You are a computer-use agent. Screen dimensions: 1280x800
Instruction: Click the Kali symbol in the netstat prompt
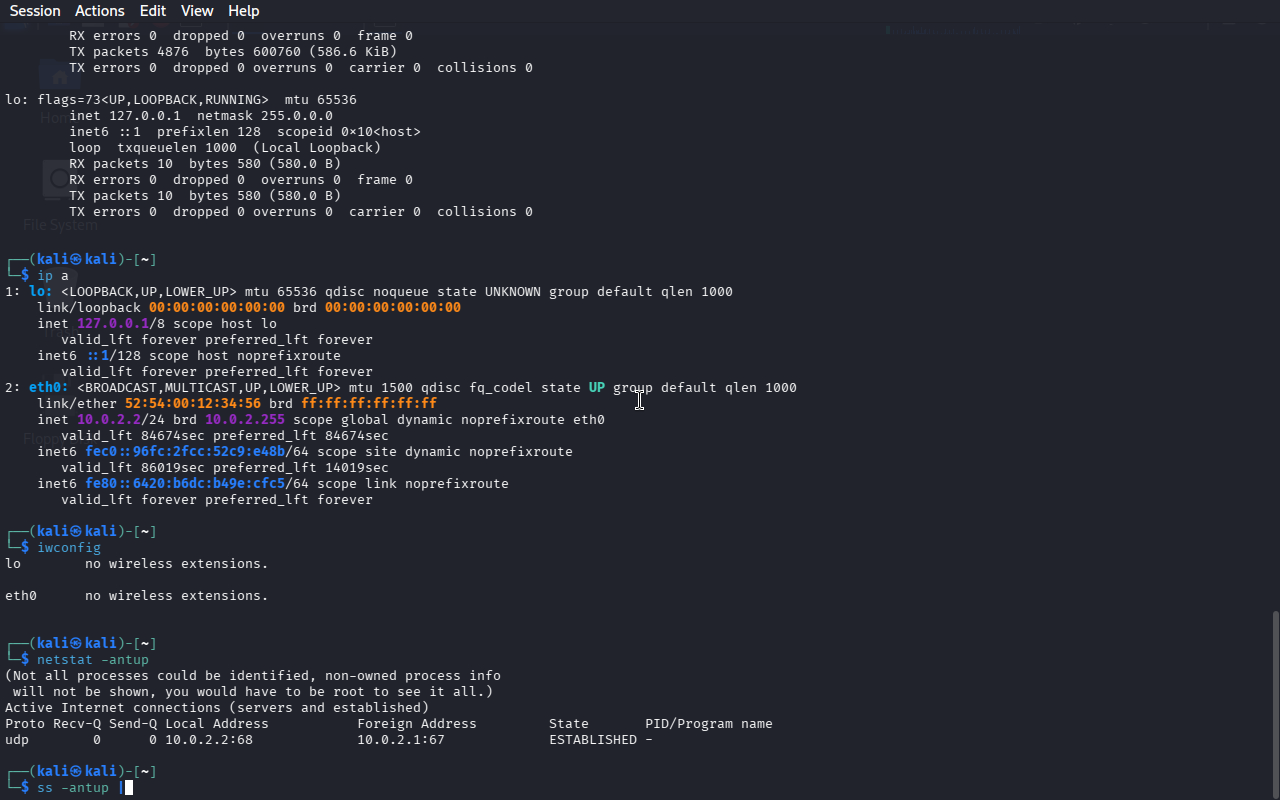[x=76, y=644]
